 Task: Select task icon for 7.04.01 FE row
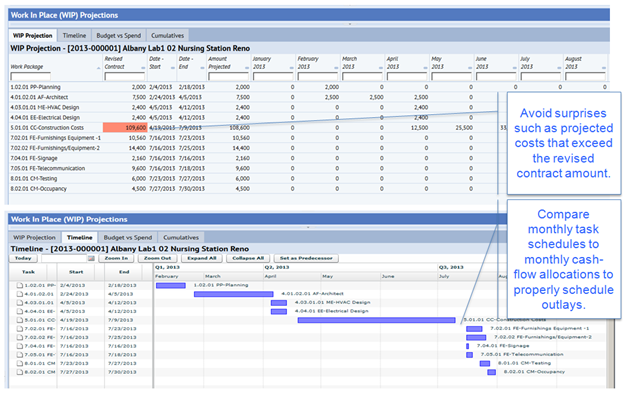(x=20, y=346)
